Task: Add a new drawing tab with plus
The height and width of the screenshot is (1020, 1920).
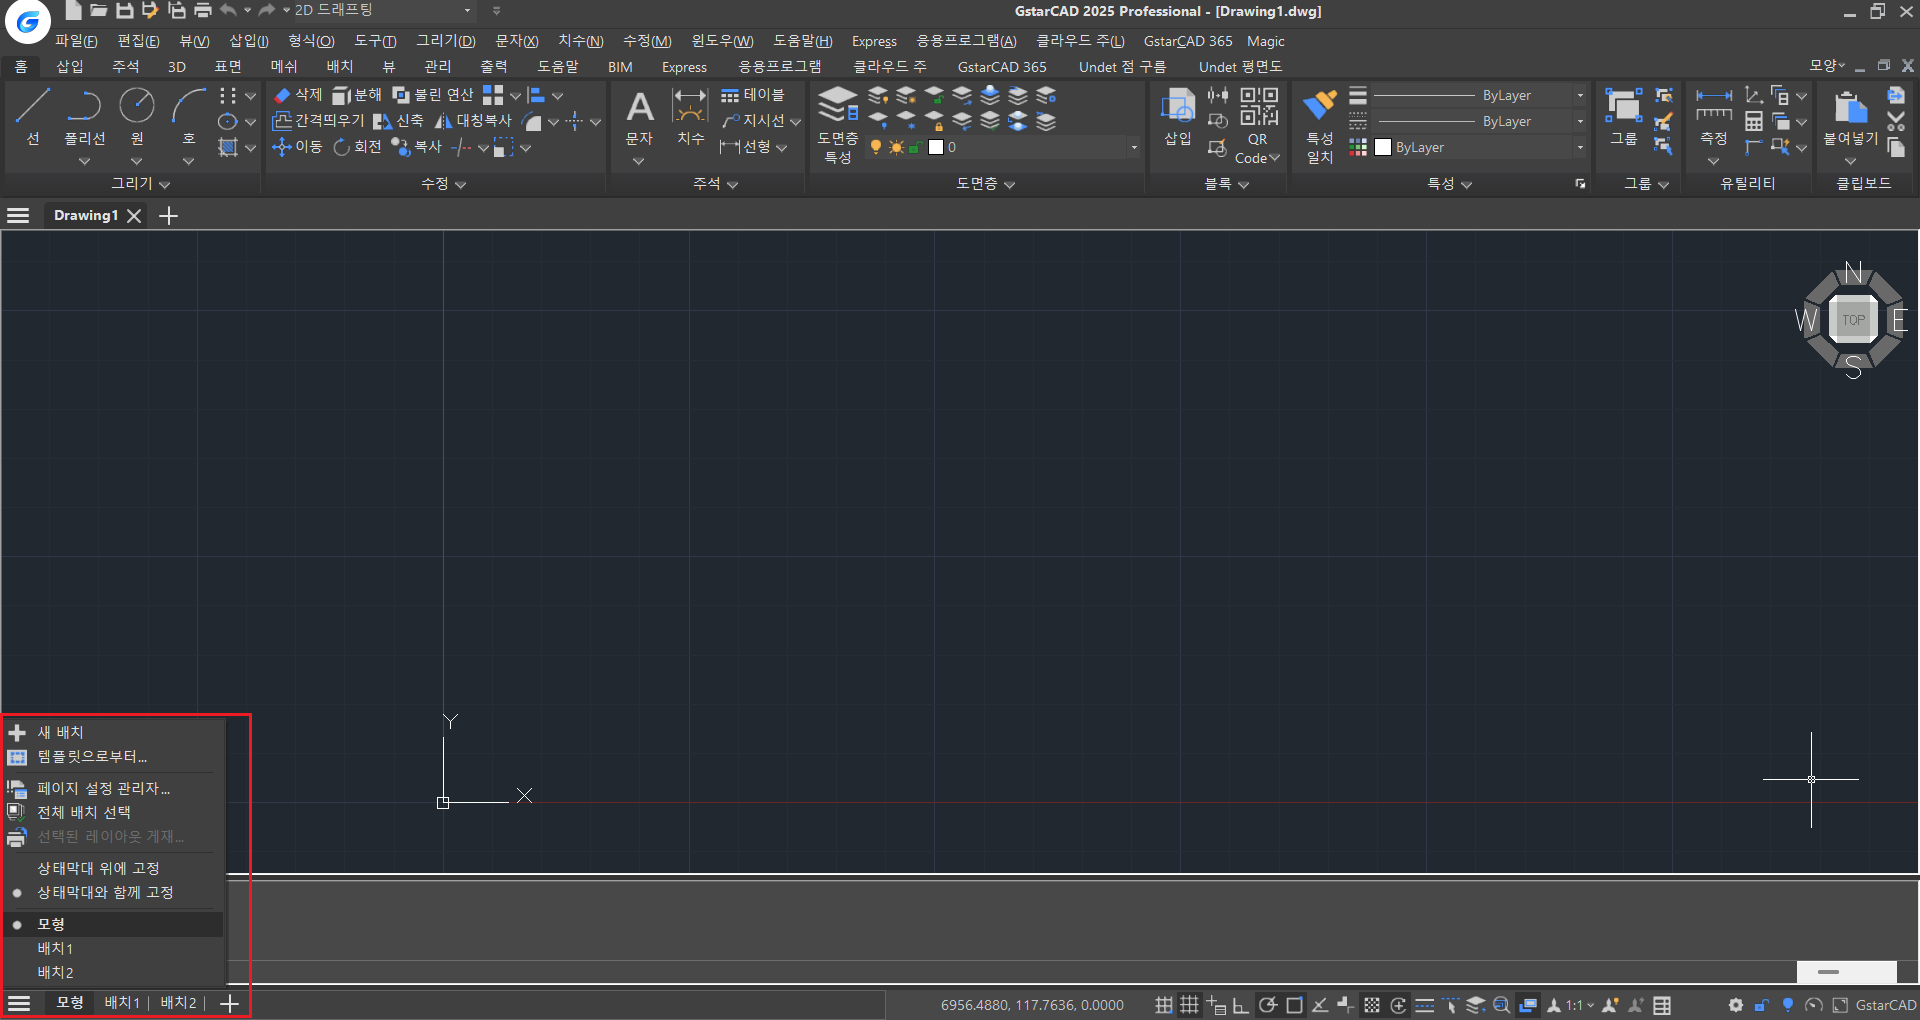Action: coord(169,215)
